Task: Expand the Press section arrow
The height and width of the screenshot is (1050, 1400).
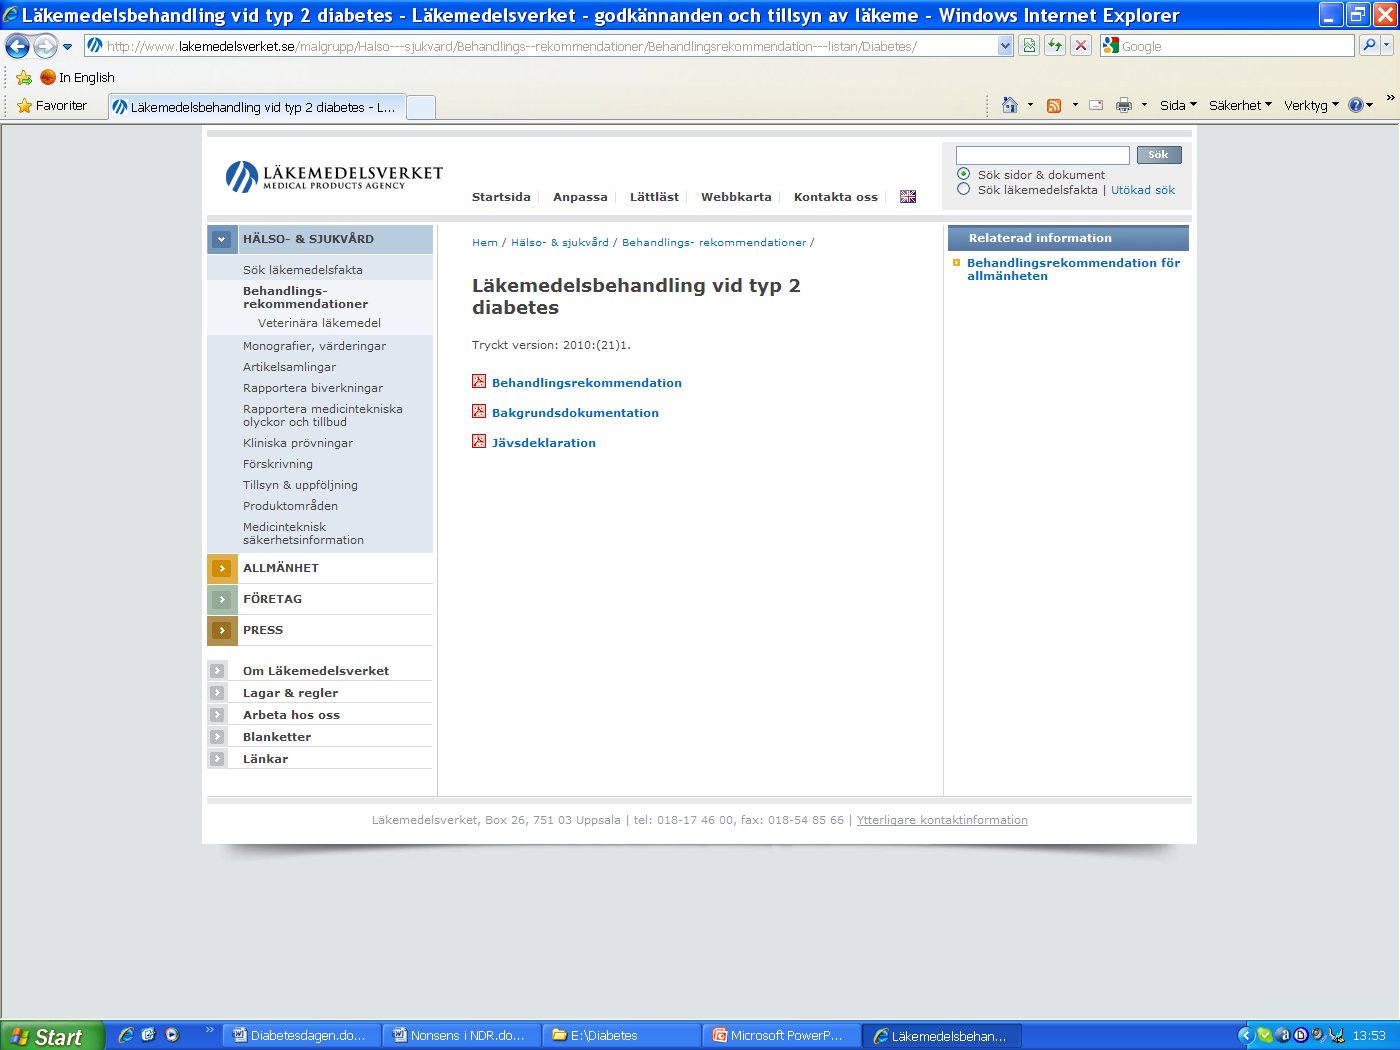Action: click(x=222, y=630)
